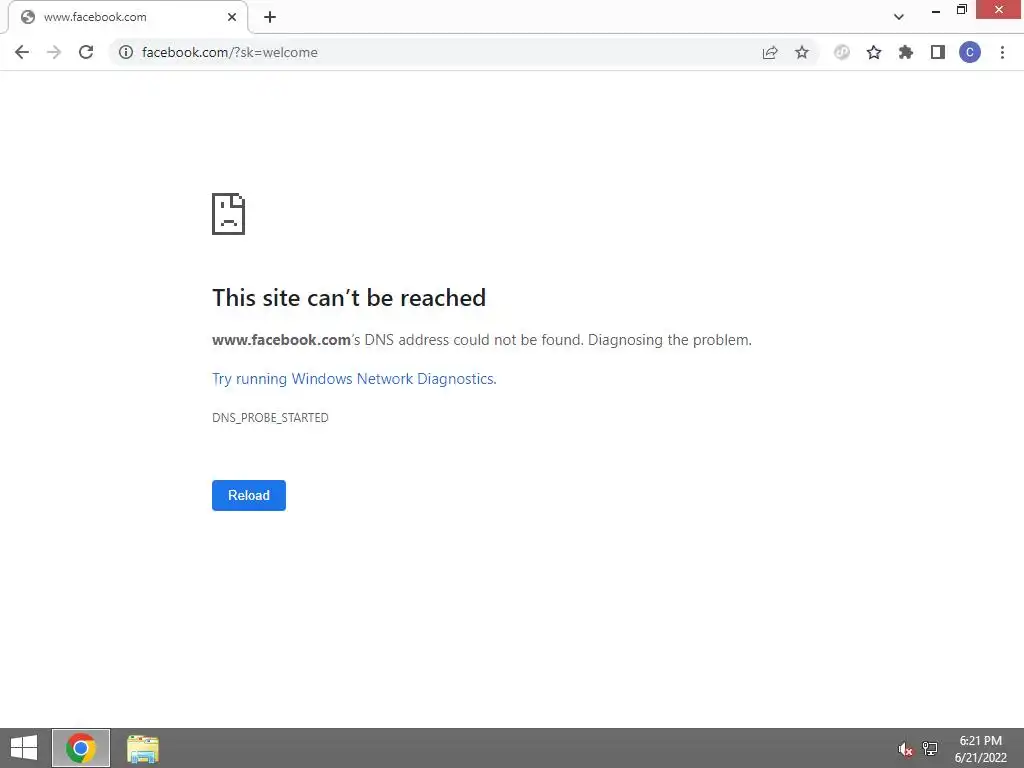
Task: Open a new tab with the plus button
Action: click(x=270, y=17)
